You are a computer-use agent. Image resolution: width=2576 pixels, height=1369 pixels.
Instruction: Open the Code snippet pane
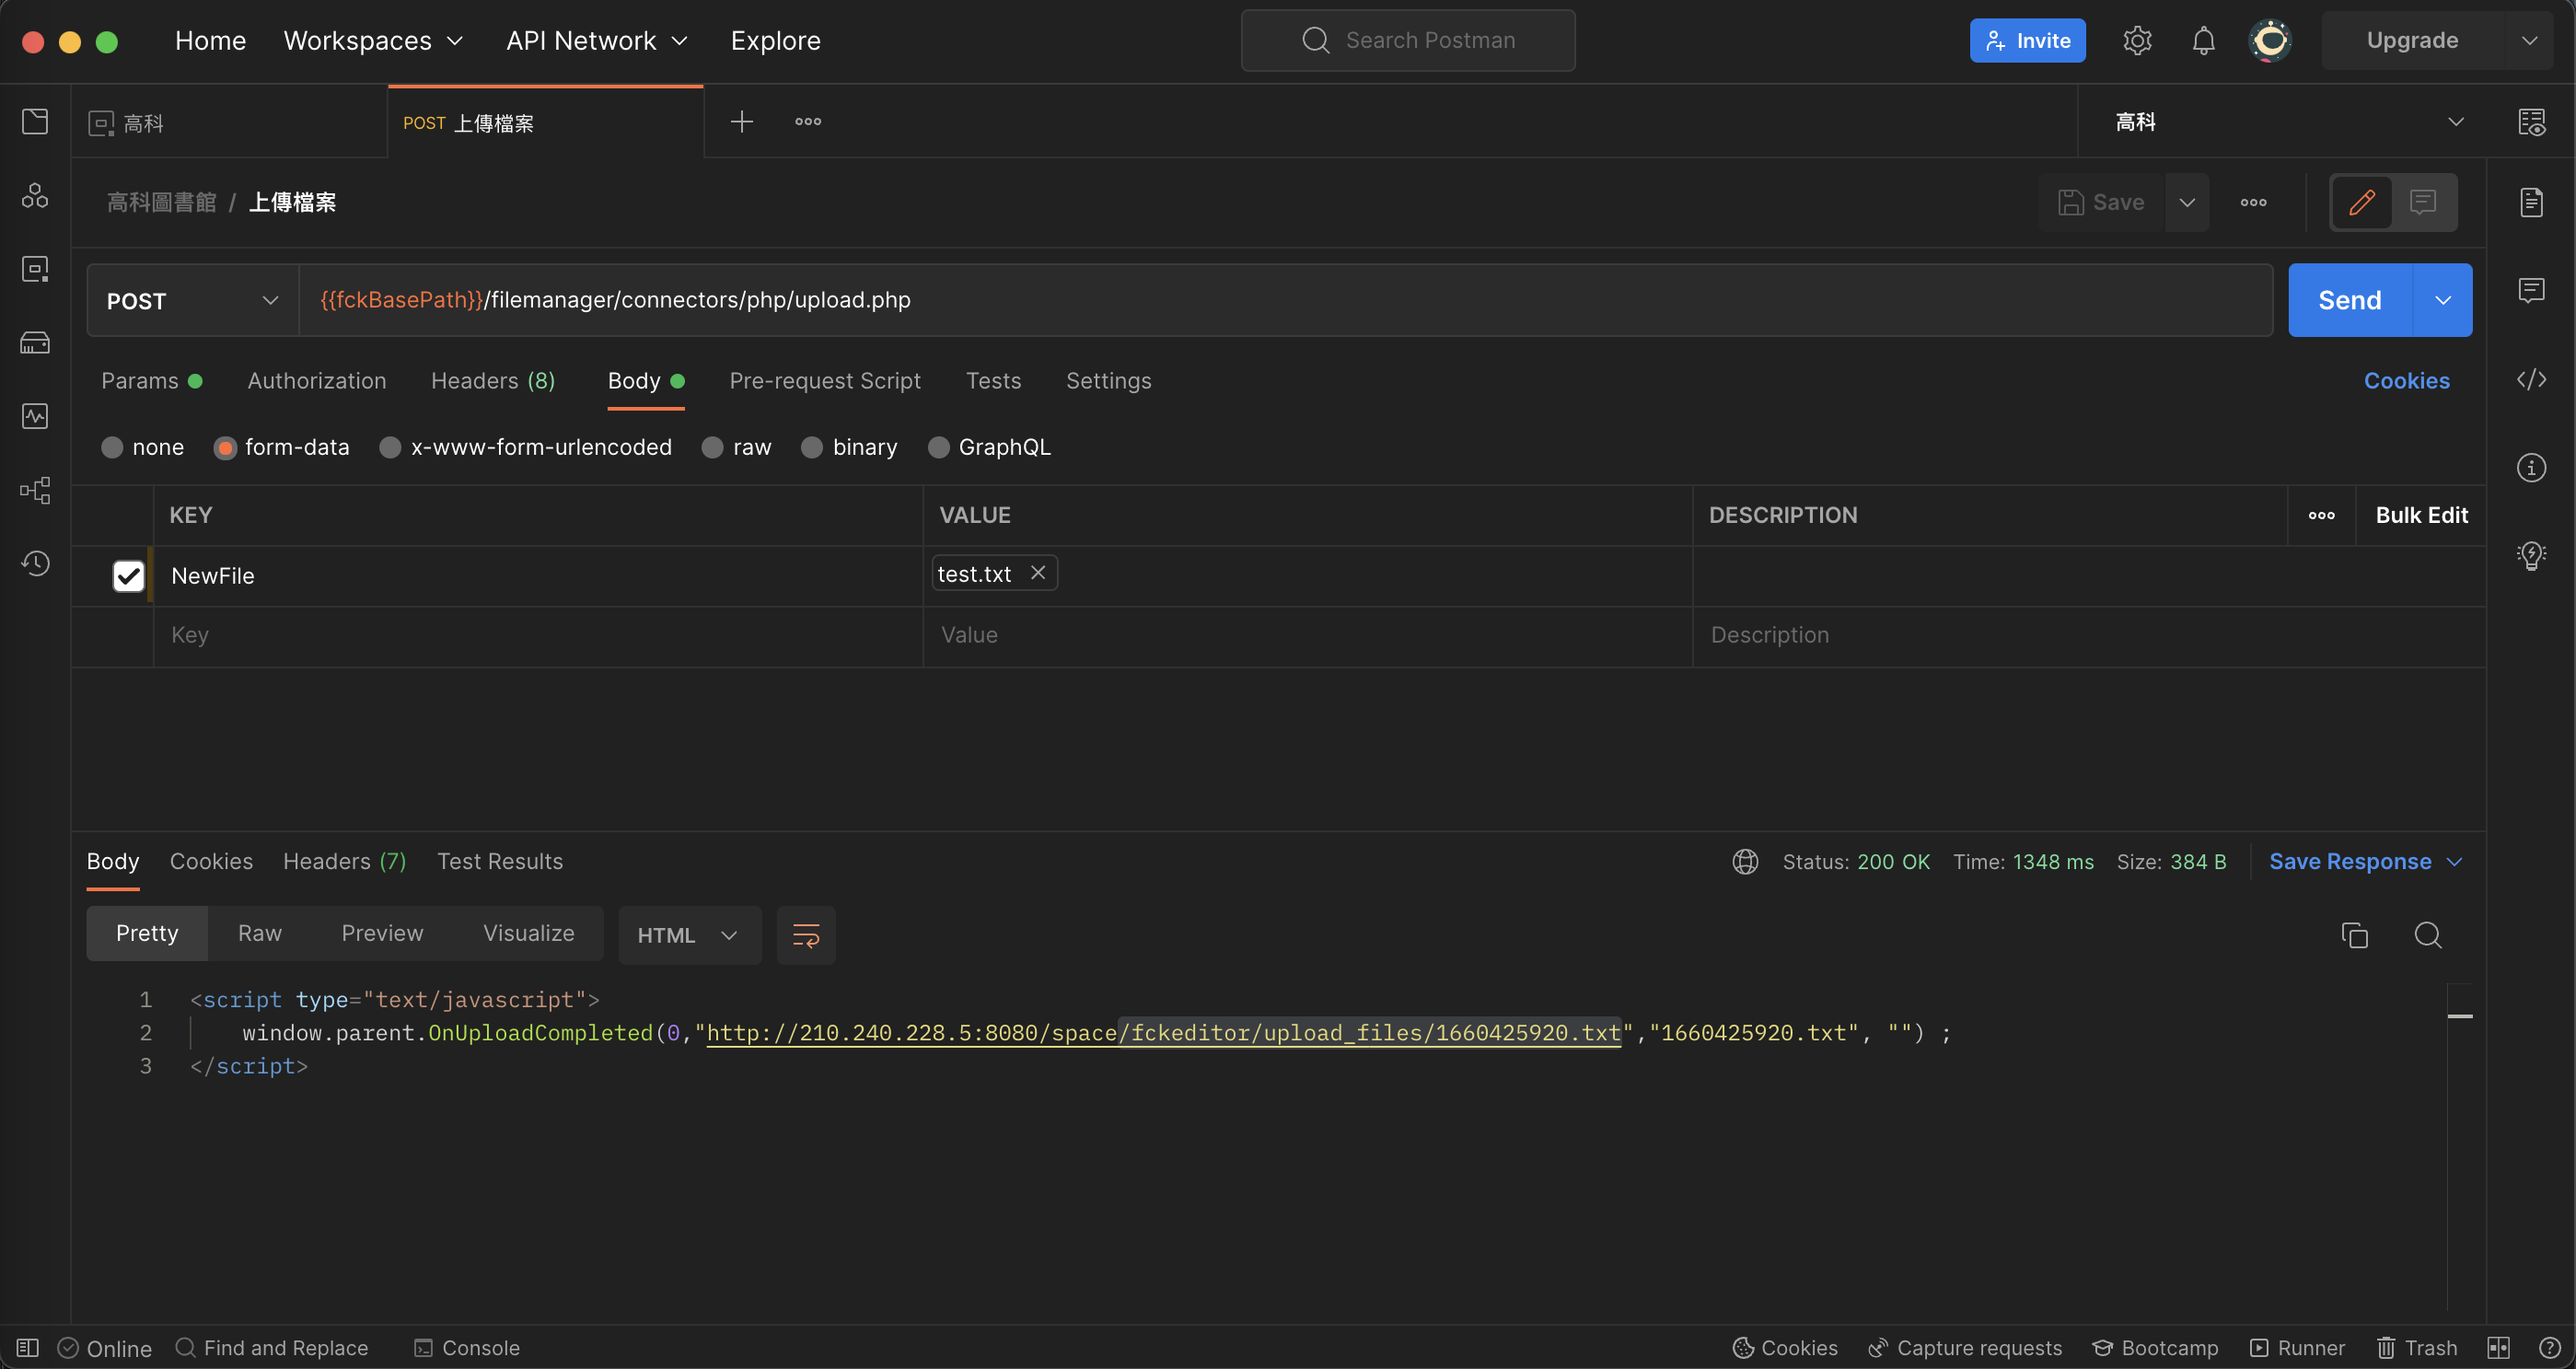click(x=2531, y=380)
